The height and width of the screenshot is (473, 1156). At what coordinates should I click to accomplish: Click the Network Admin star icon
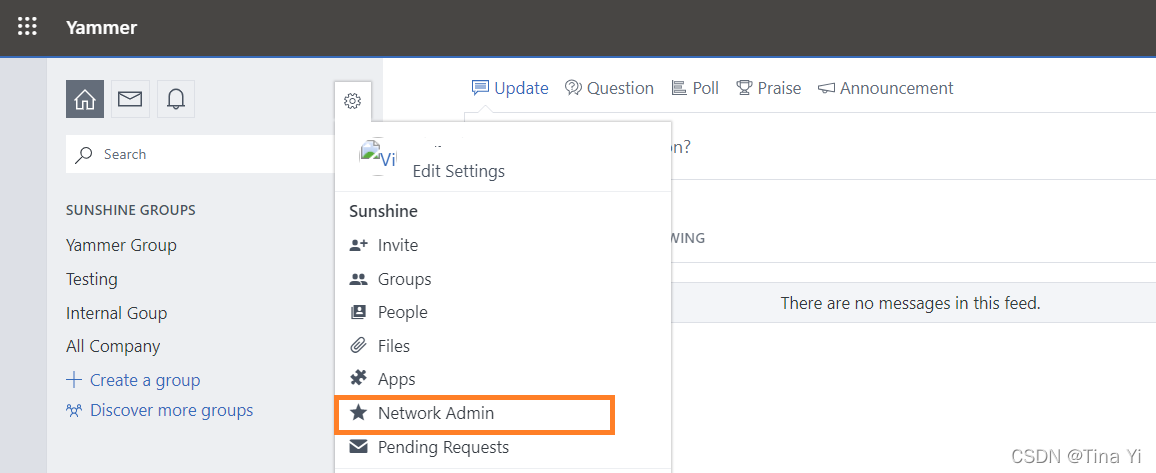click(x=358, y=413)
